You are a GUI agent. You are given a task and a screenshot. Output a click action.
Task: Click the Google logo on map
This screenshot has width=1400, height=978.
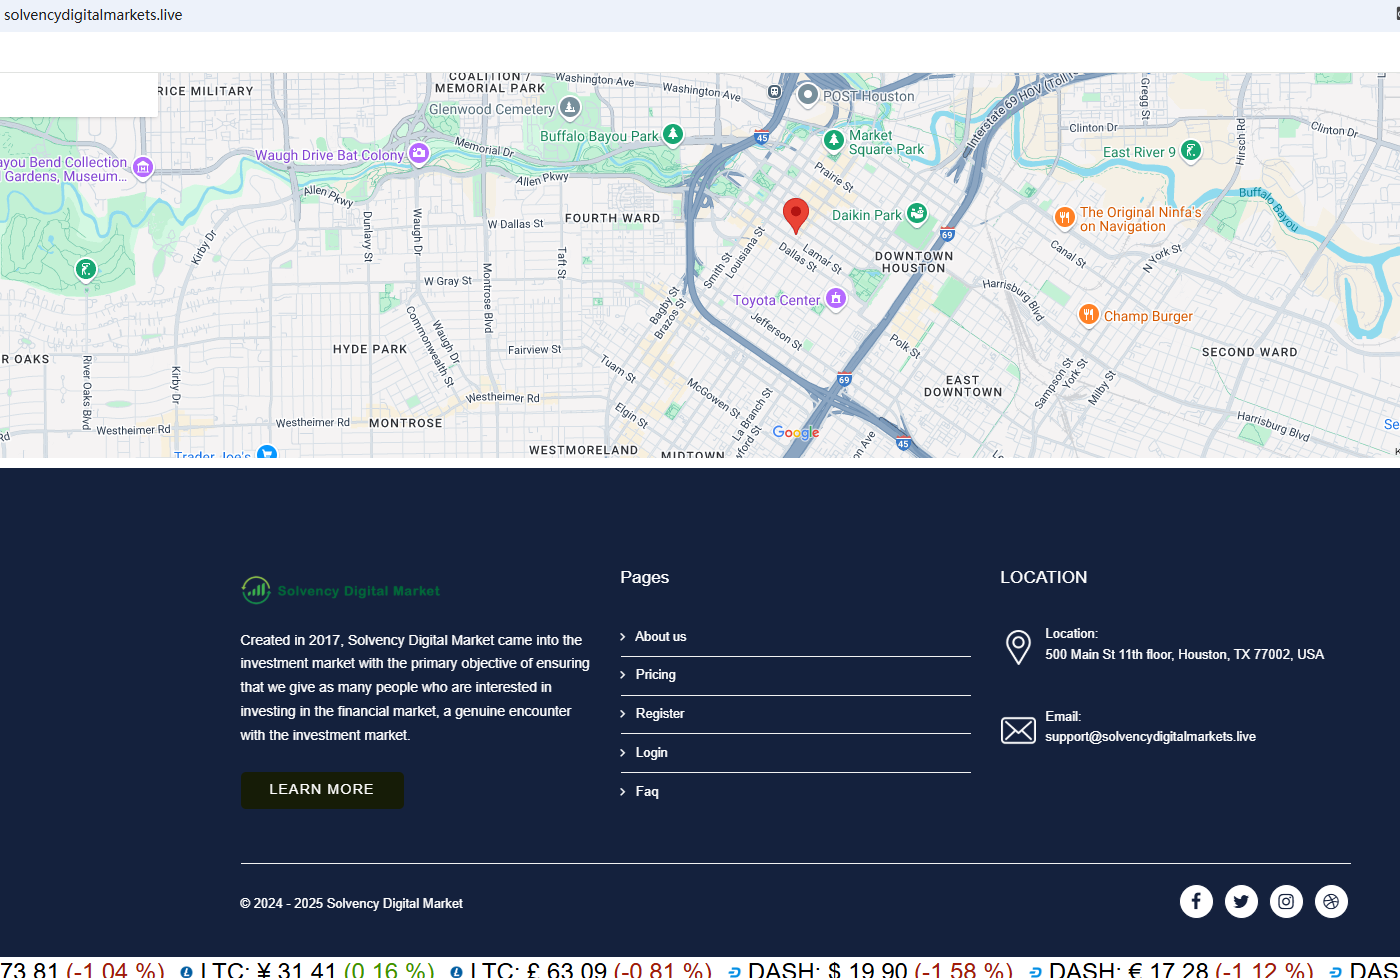click(796, 433)
